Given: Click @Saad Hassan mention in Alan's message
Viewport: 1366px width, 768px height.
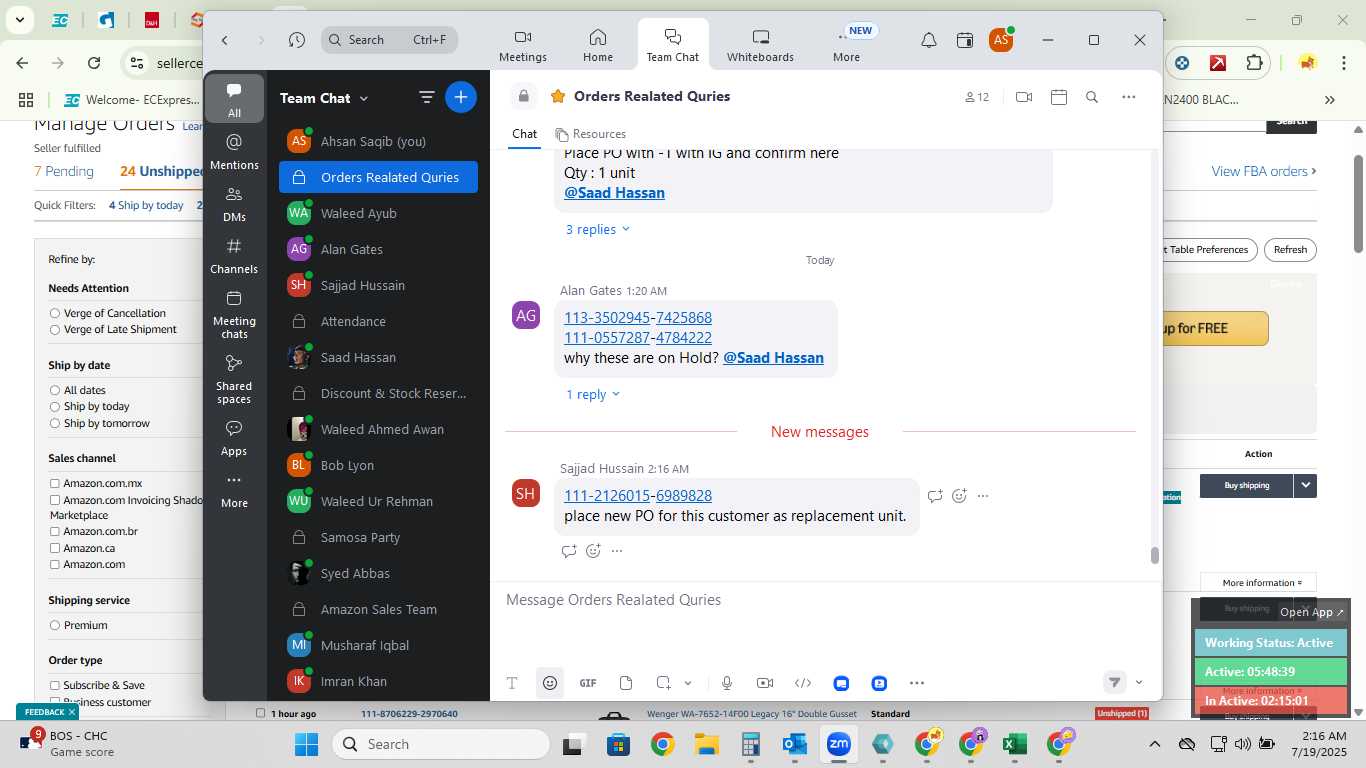Looking at the screenshot, I should pyautogui.click(x=773, y=357).
